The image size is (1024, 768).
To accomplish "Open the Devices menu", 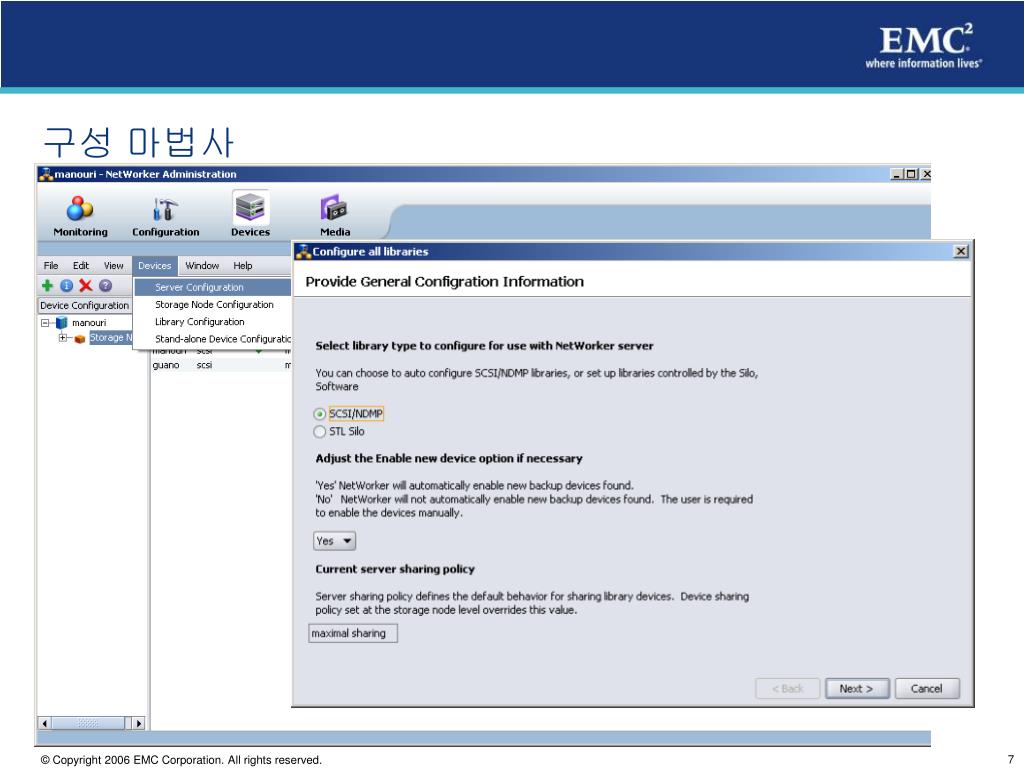I will coord(155,266).
